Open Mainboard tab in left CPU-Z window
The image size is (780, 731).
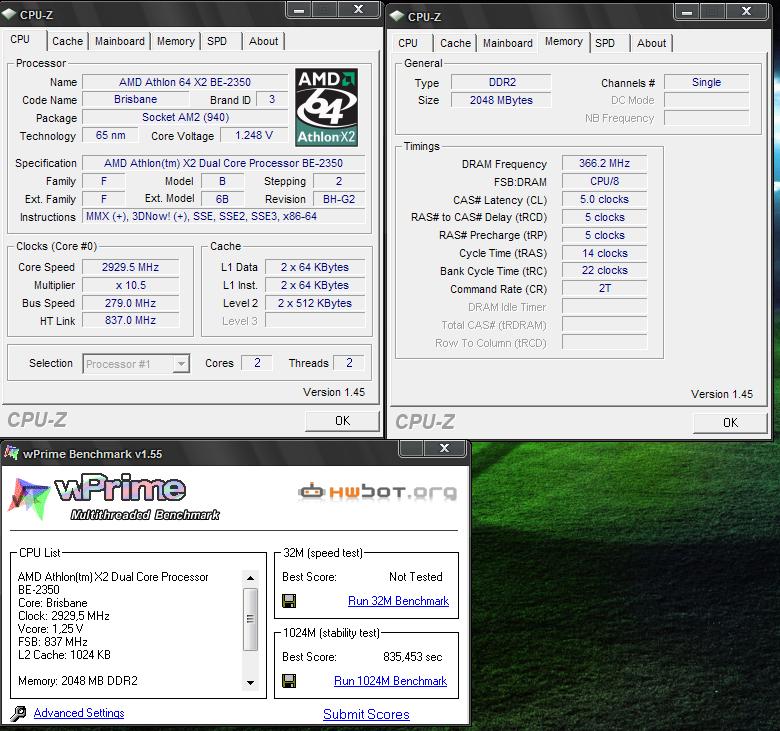(x=120, y=41)
